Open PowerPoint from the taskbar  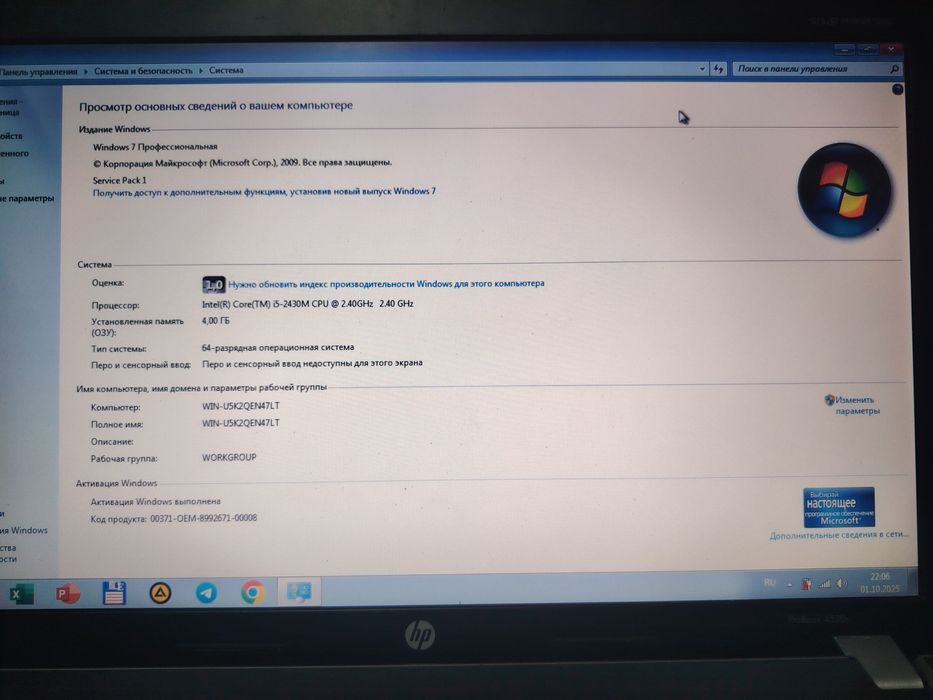67,593
